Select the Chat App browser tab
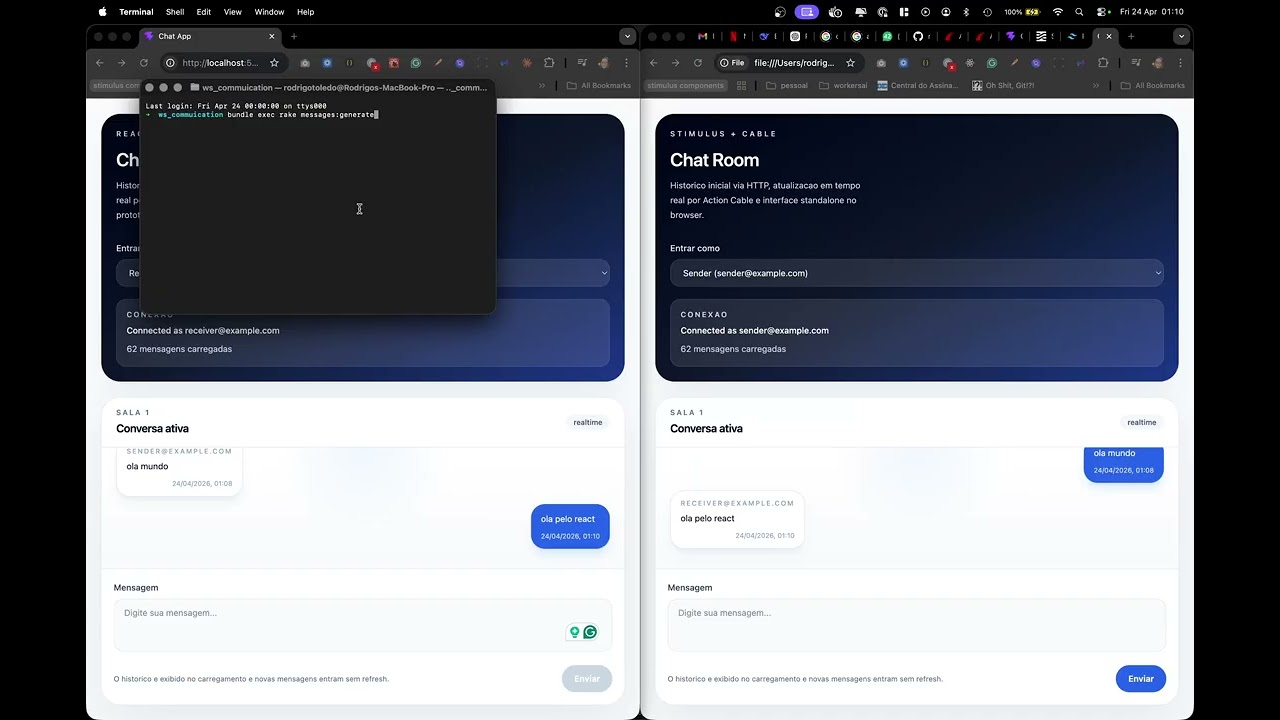Viewport: 1280px width, 720px height. (x=210, y=36)
